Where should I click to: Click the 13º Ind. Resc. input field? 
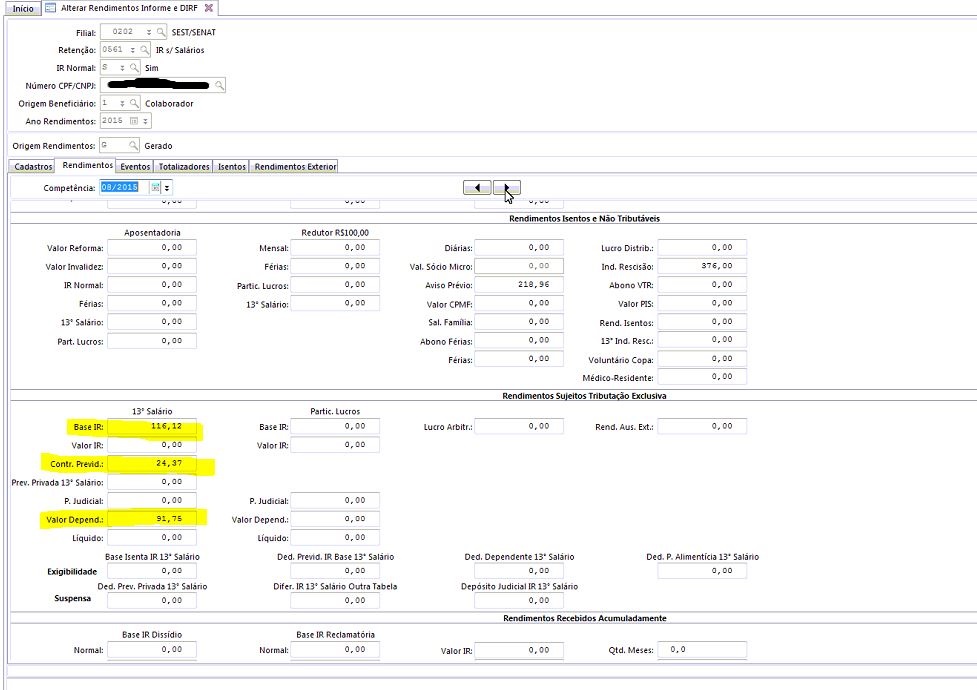click(702, 340)
